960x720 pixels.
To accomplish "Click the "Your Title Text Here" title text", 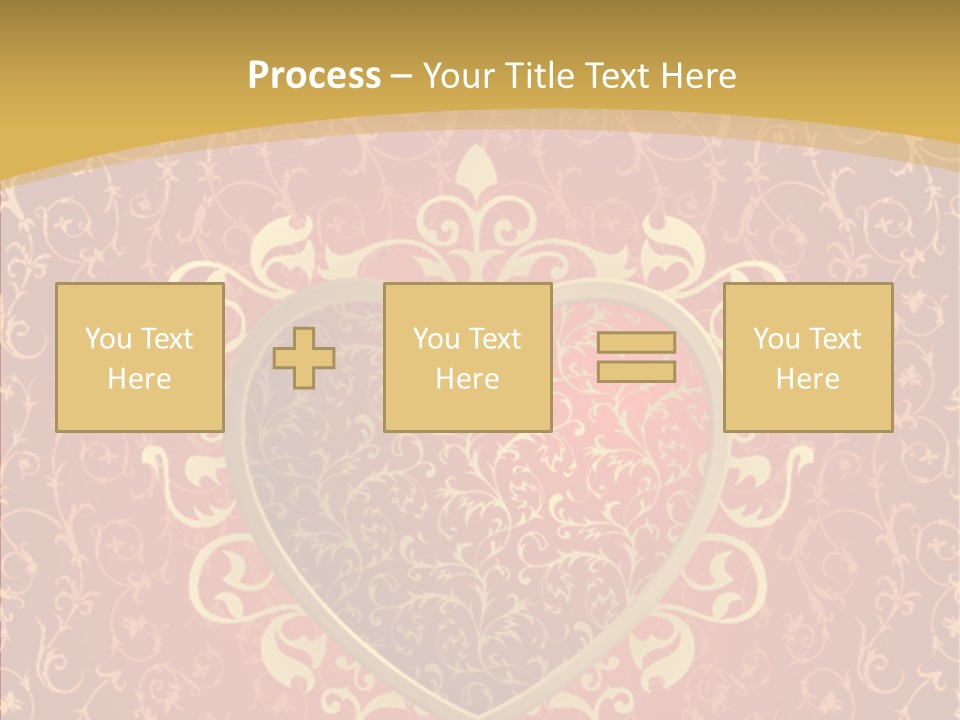I will [x=580, y=75].
